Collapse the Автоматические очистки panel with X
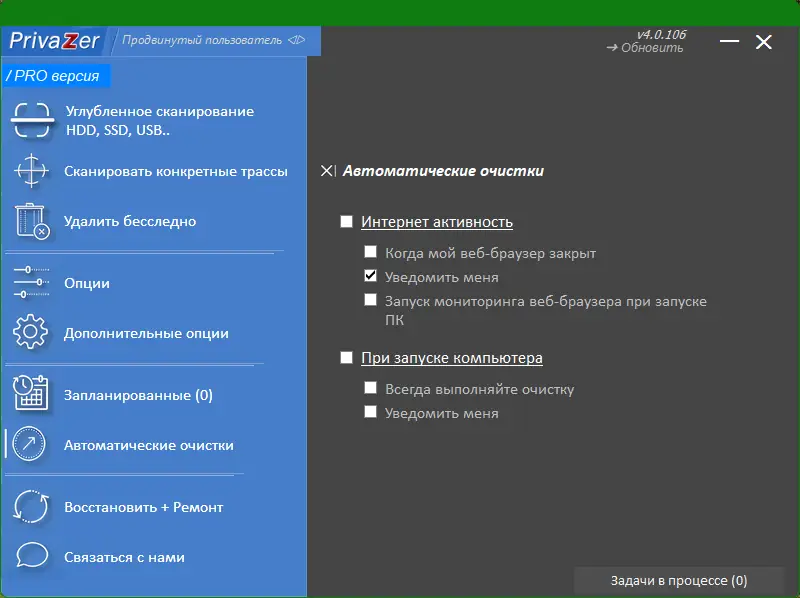 click(x=328, y=171)
